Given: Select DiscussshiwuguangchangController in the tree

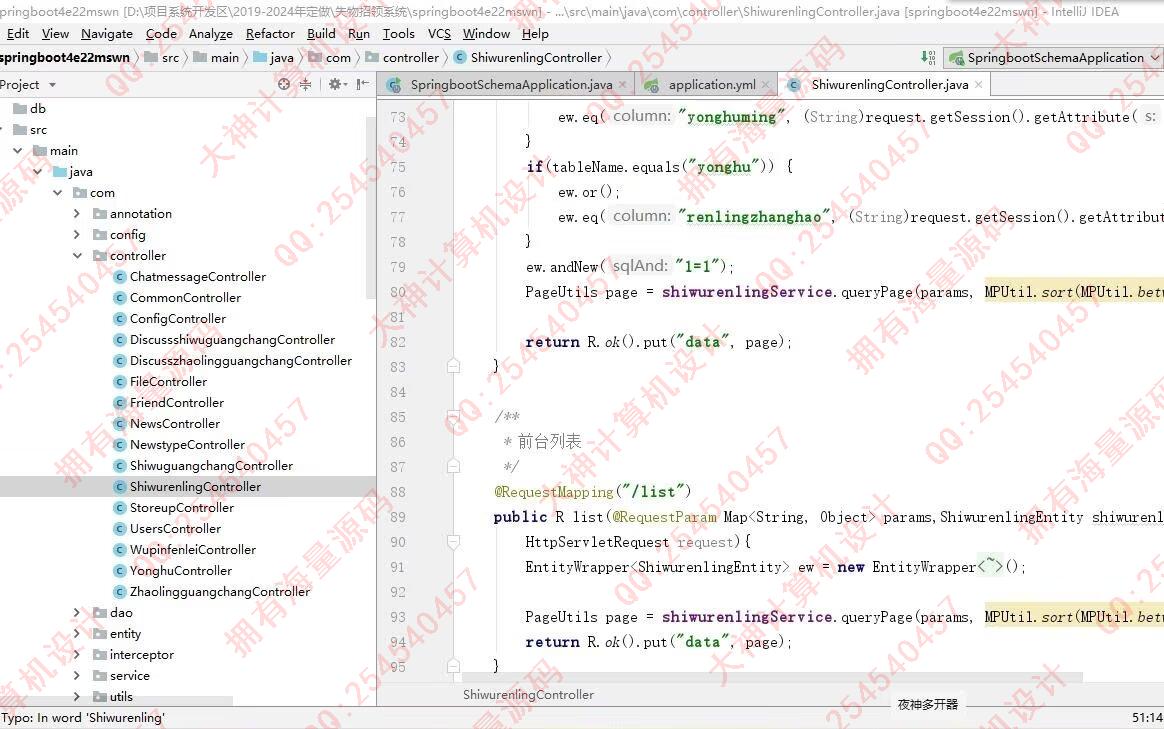Looking at the screenshot, I should coord(232,339).
